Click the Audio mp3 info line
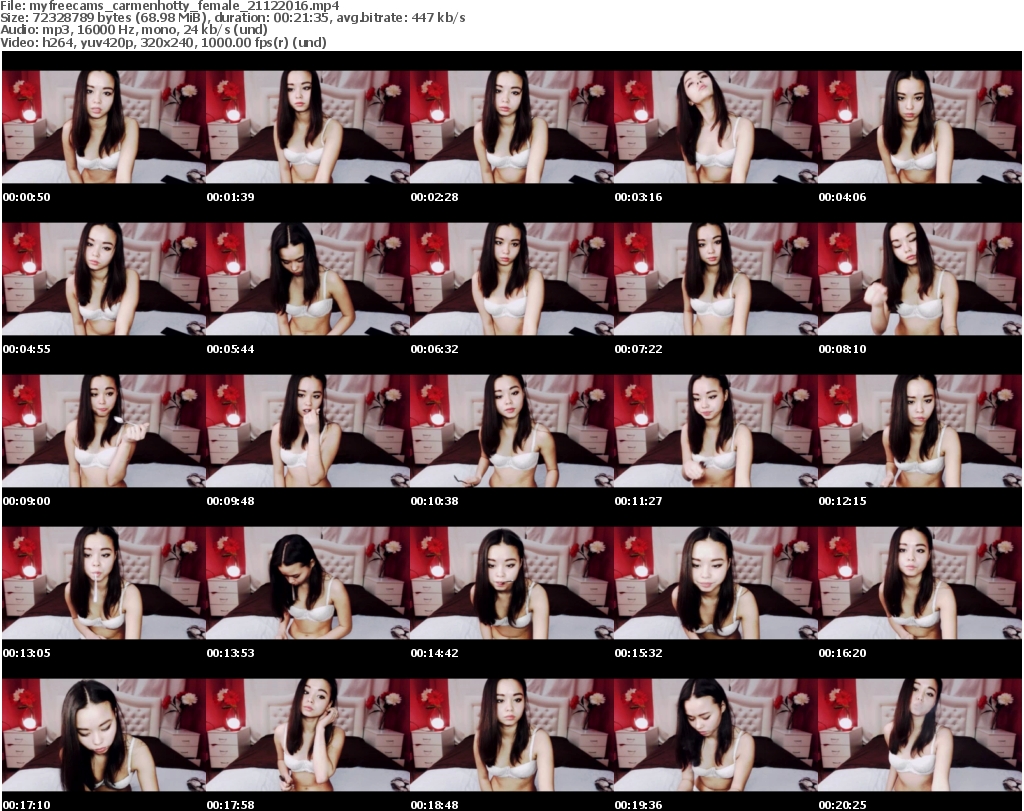 tap(134, 30)
